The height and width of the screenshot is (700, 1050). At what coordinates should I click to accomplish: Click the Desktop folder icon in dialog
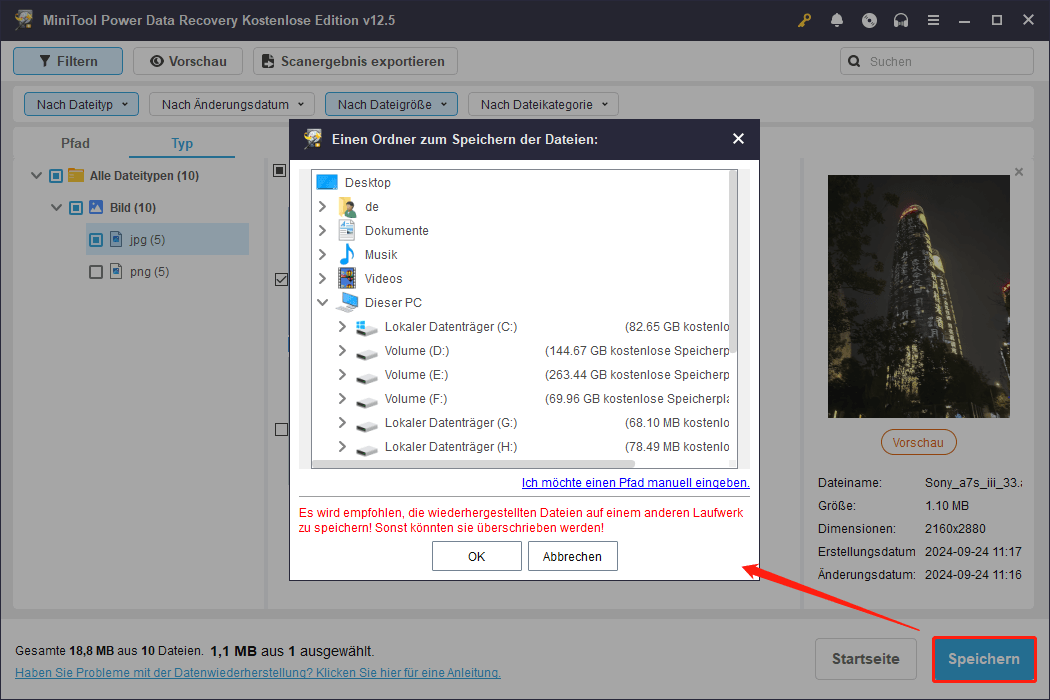327,182
